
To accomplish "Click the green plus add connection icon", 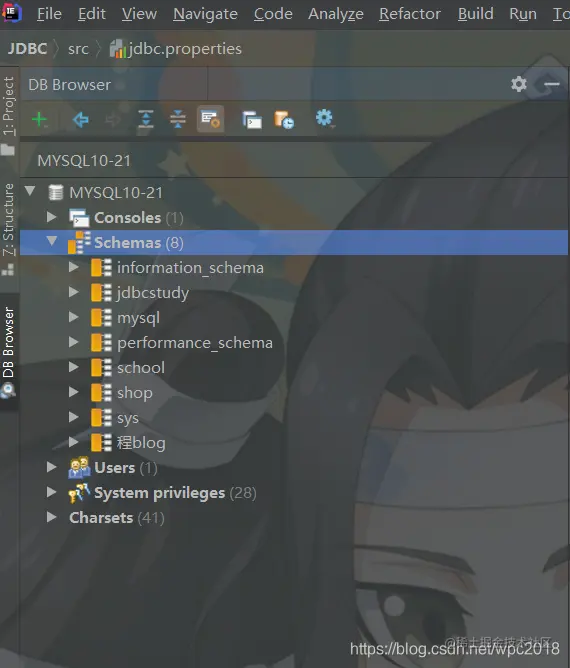I will [39, 119].
